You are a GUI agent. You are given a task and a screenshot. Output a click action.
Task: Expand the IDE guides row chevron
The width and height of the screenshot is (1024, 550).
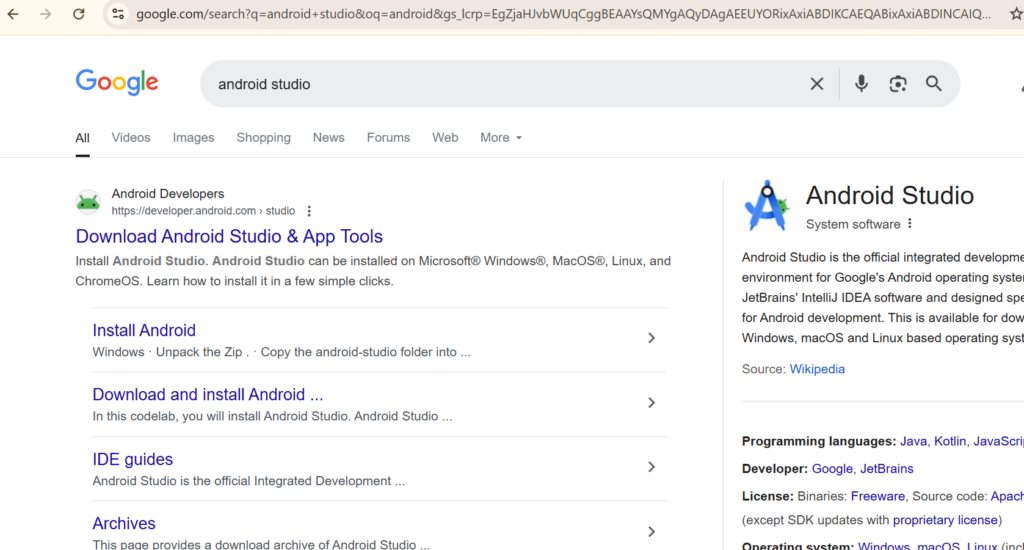coord(651,467)
